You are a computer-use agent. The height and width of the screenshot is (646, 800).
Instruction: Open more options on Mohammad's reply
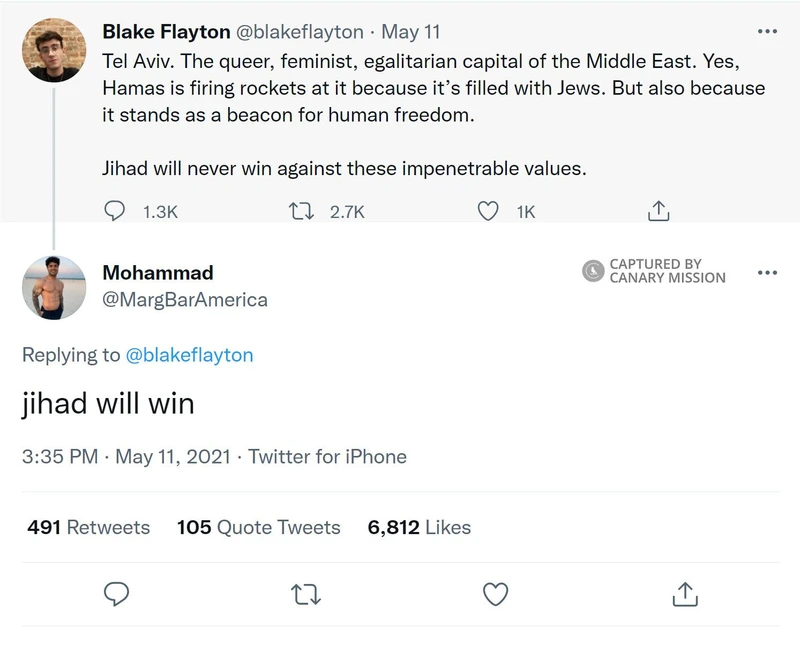click(x=768, y=271)
